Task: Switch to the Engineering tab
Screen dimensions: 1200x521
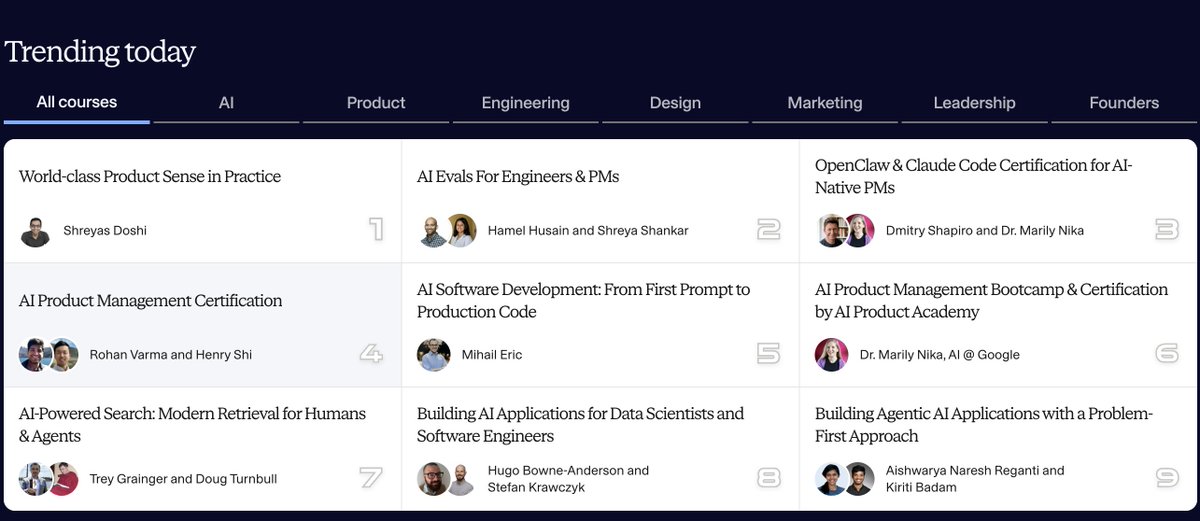Action: pyautogui.click(x=525, y=102)
